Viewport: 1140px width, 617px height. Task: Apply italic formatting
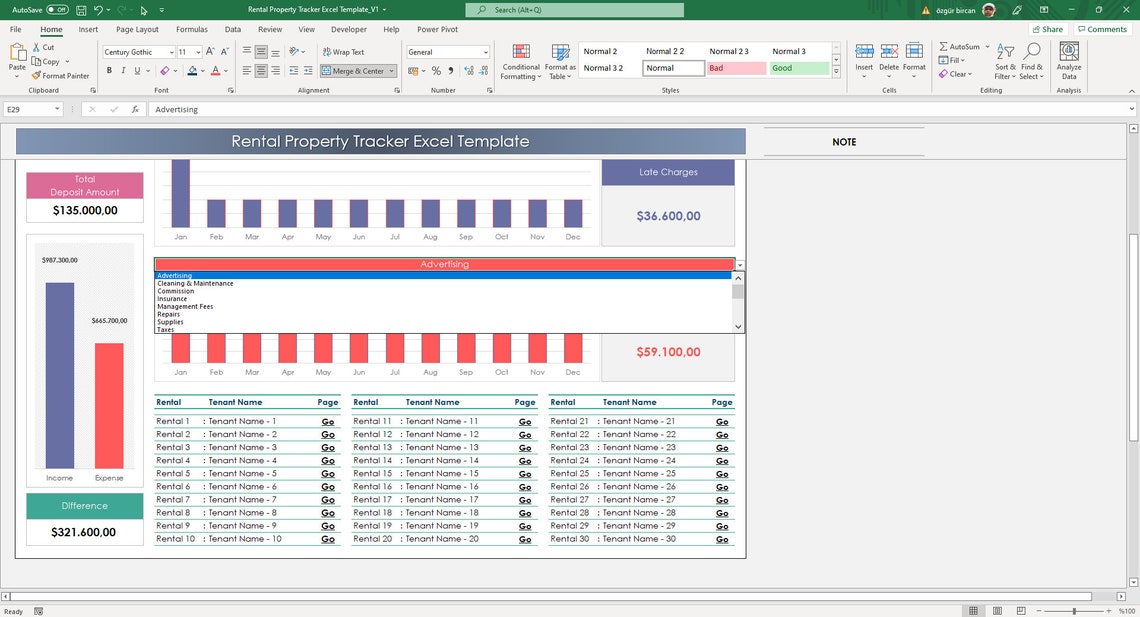click(122, 70)
